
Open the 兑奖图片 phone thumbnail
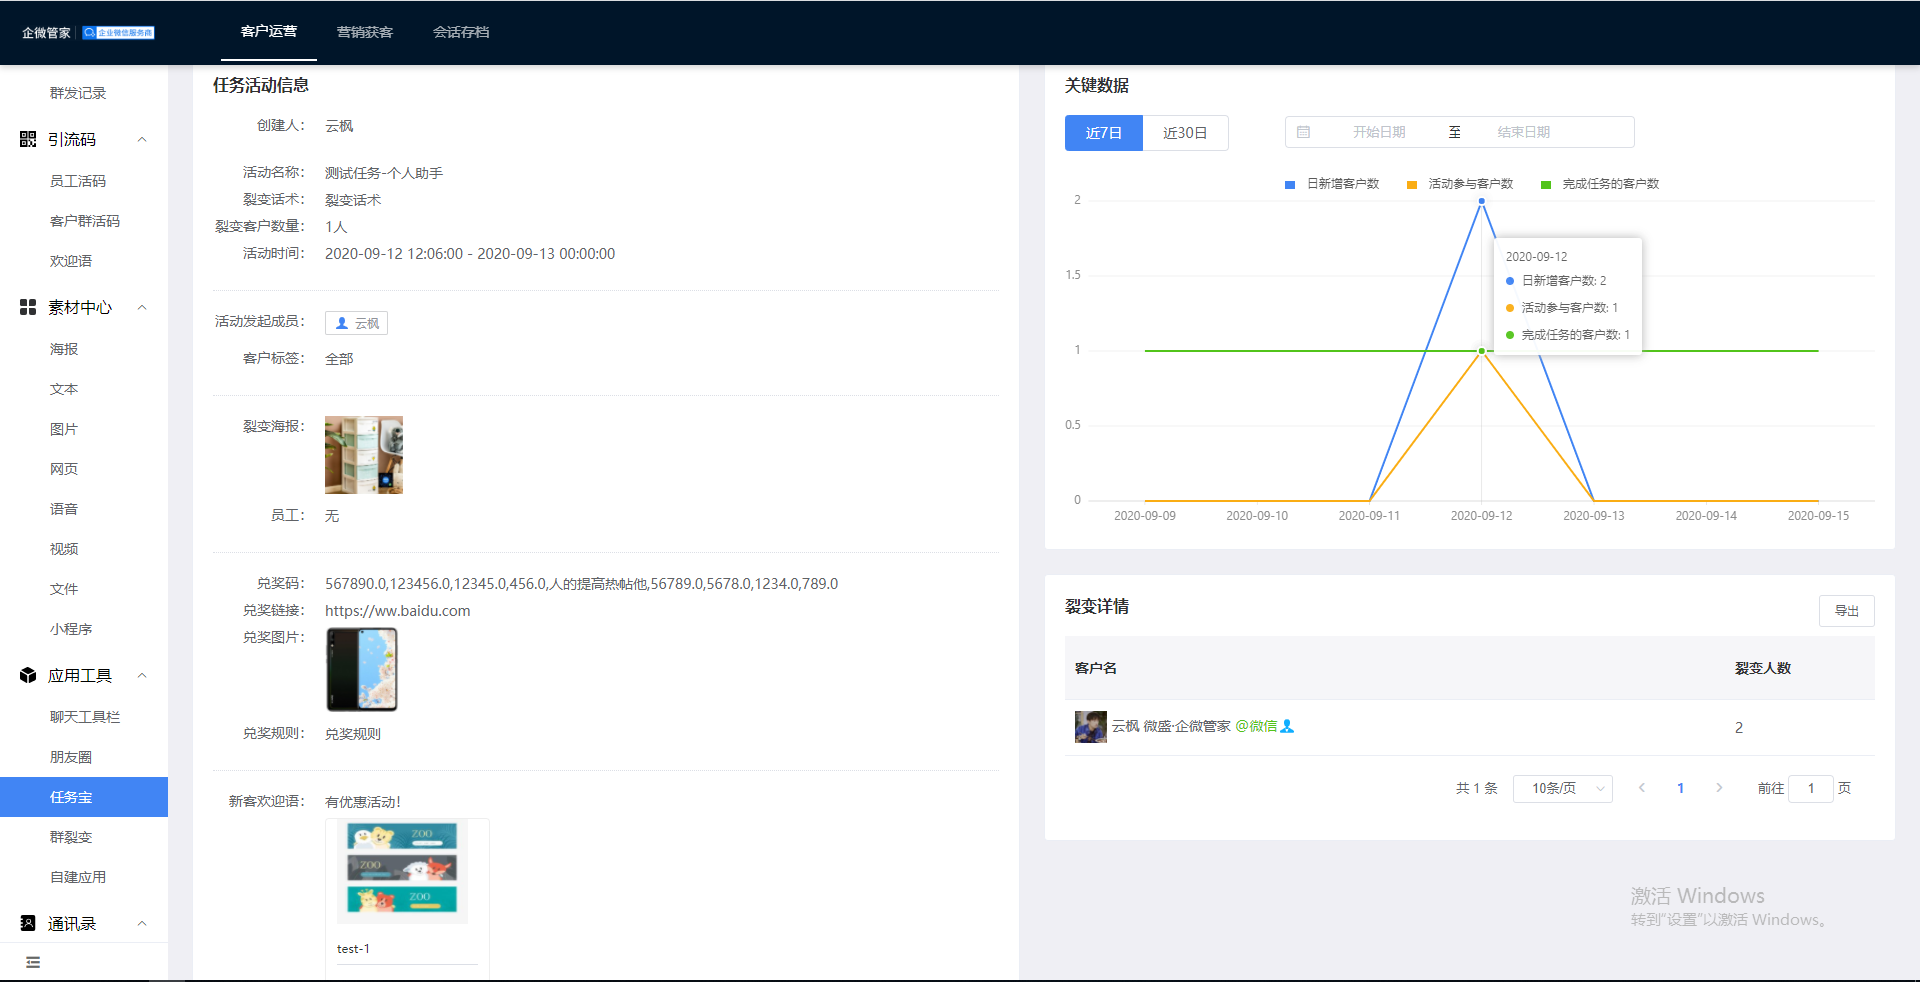[x=362, y=669]
